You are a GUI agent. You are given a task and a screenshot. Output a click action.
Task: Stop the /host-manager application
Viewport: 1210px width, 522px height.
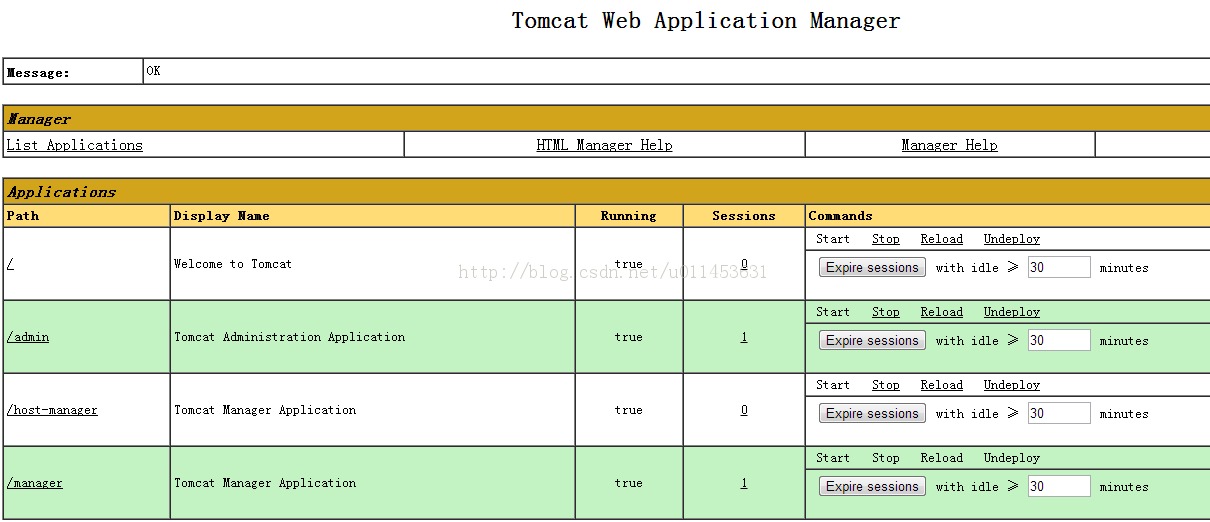pos(886,385)
